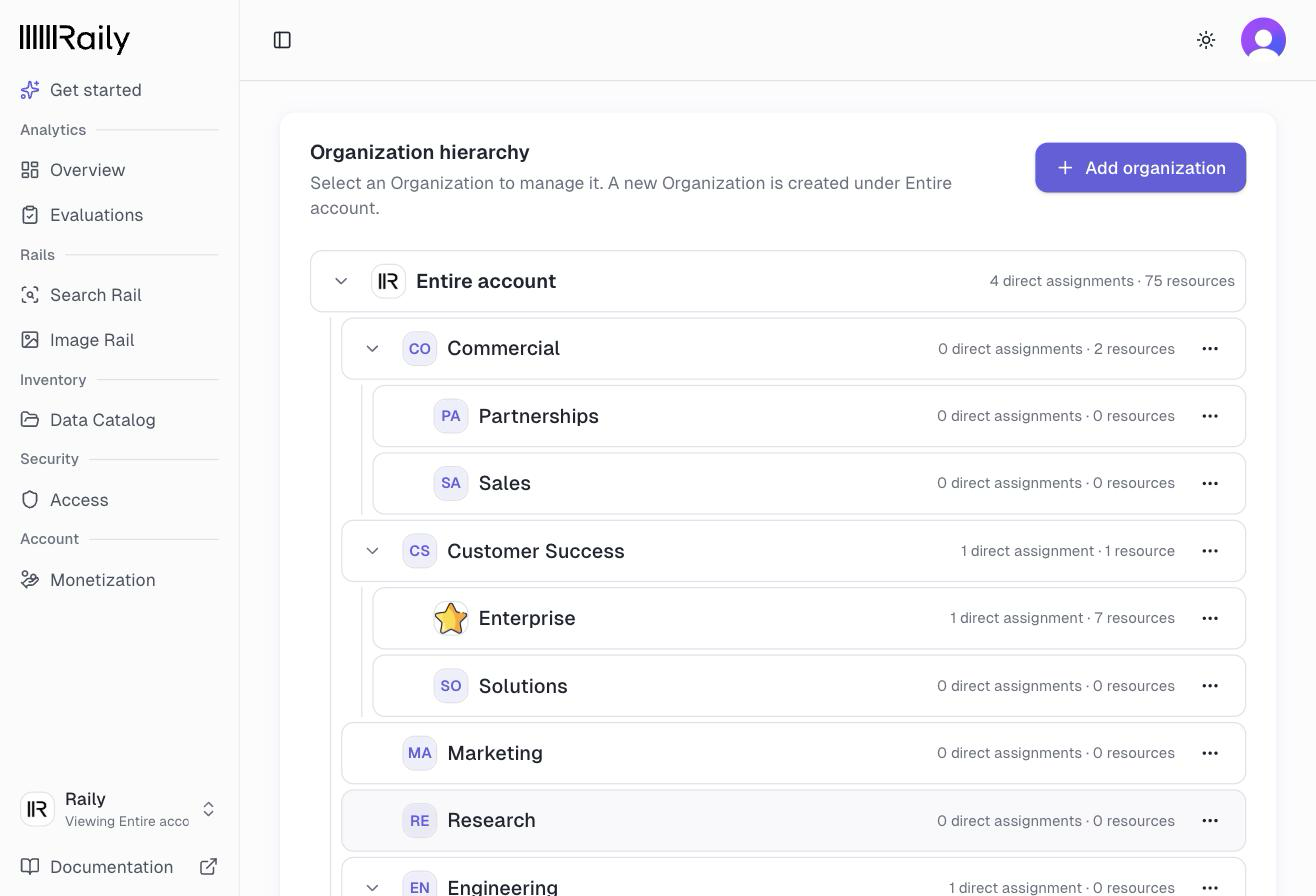This screenshot has height=896, width=1316.
Task: Open more options for Partnerships
Action: [1210, 416]
